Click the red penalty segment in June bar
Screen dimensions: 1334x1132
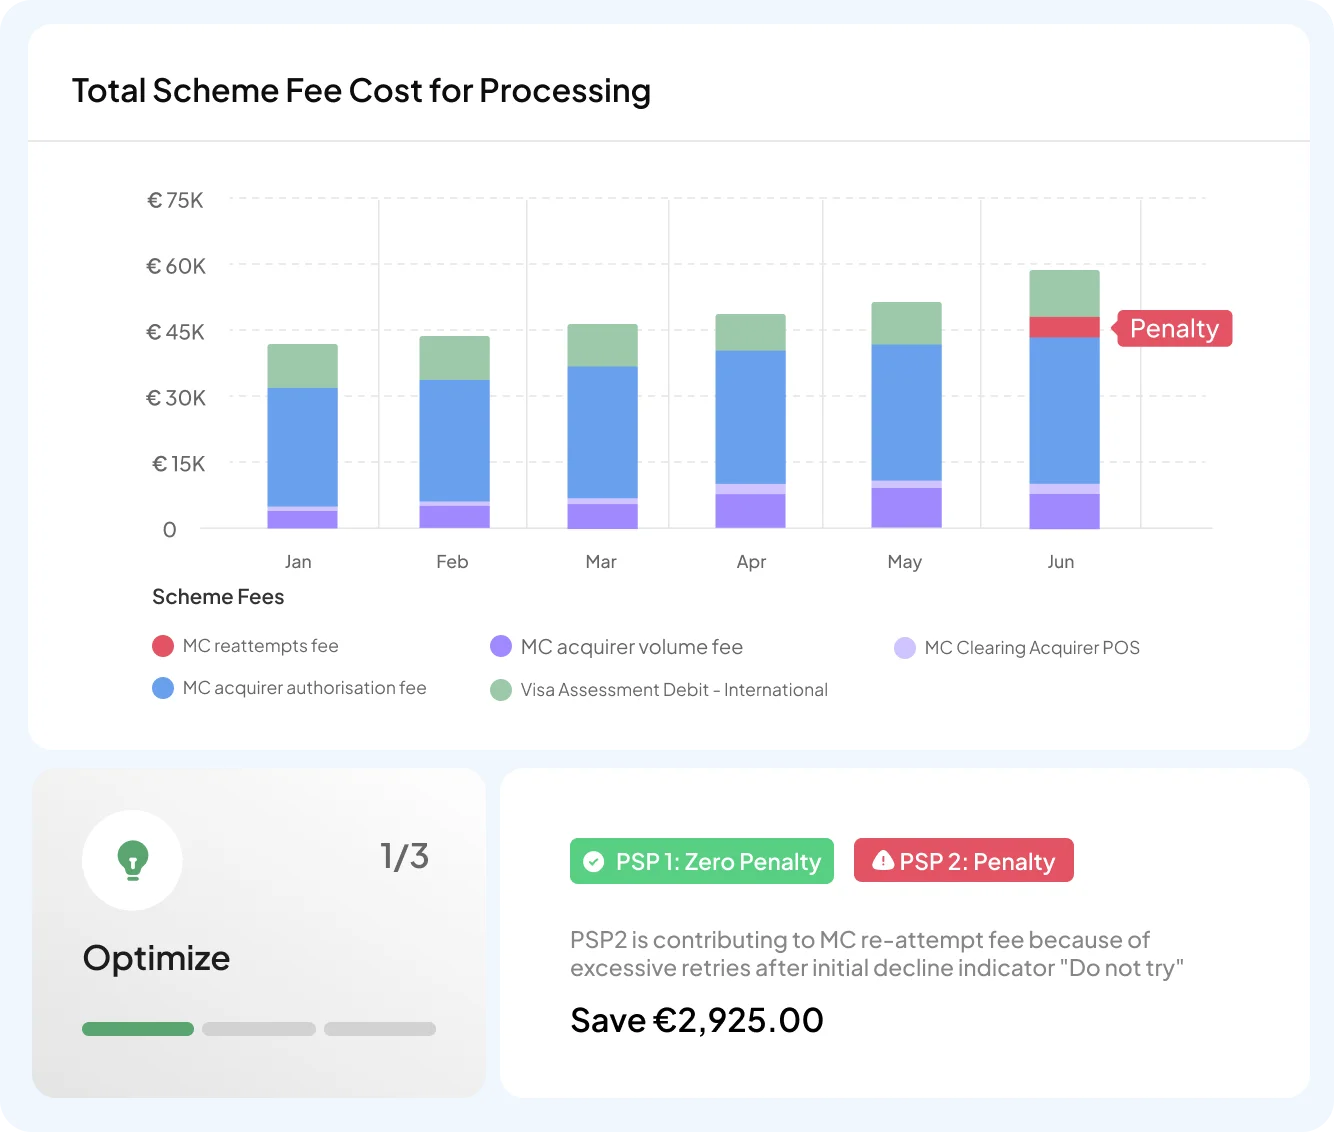click(1064, 327)
